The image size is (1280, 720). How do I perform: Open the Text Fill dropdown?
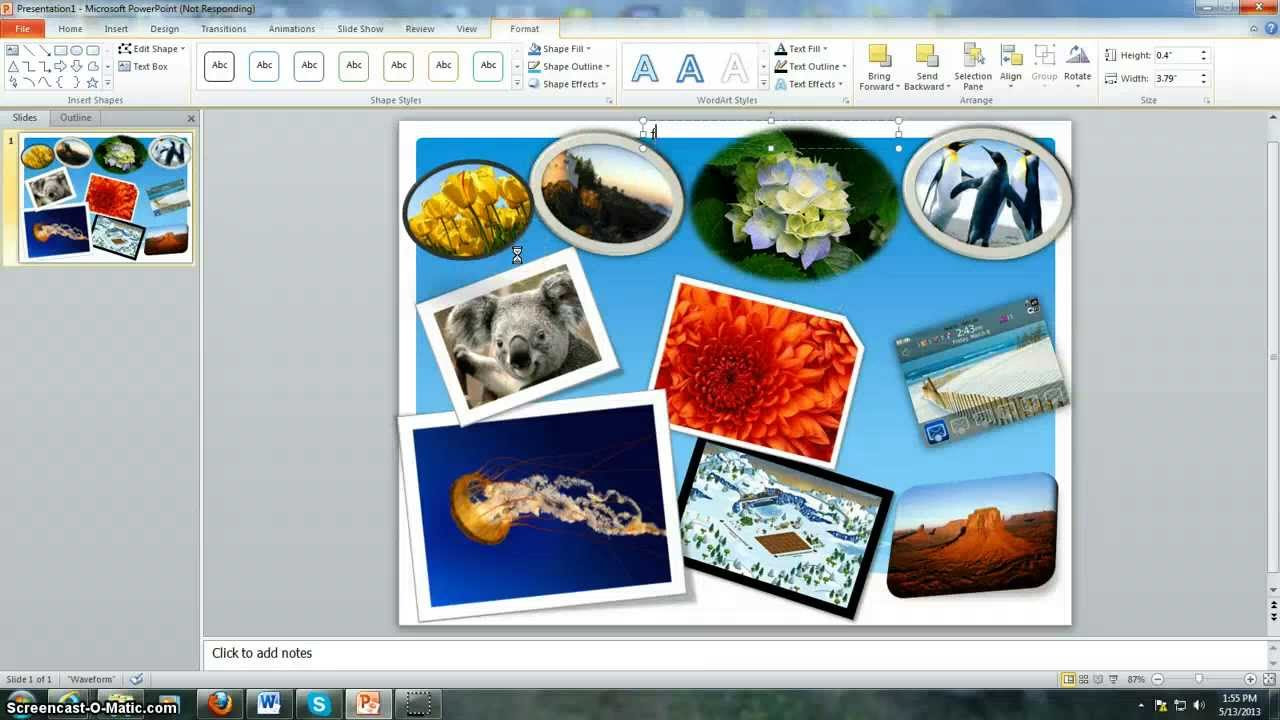[802, 48]
